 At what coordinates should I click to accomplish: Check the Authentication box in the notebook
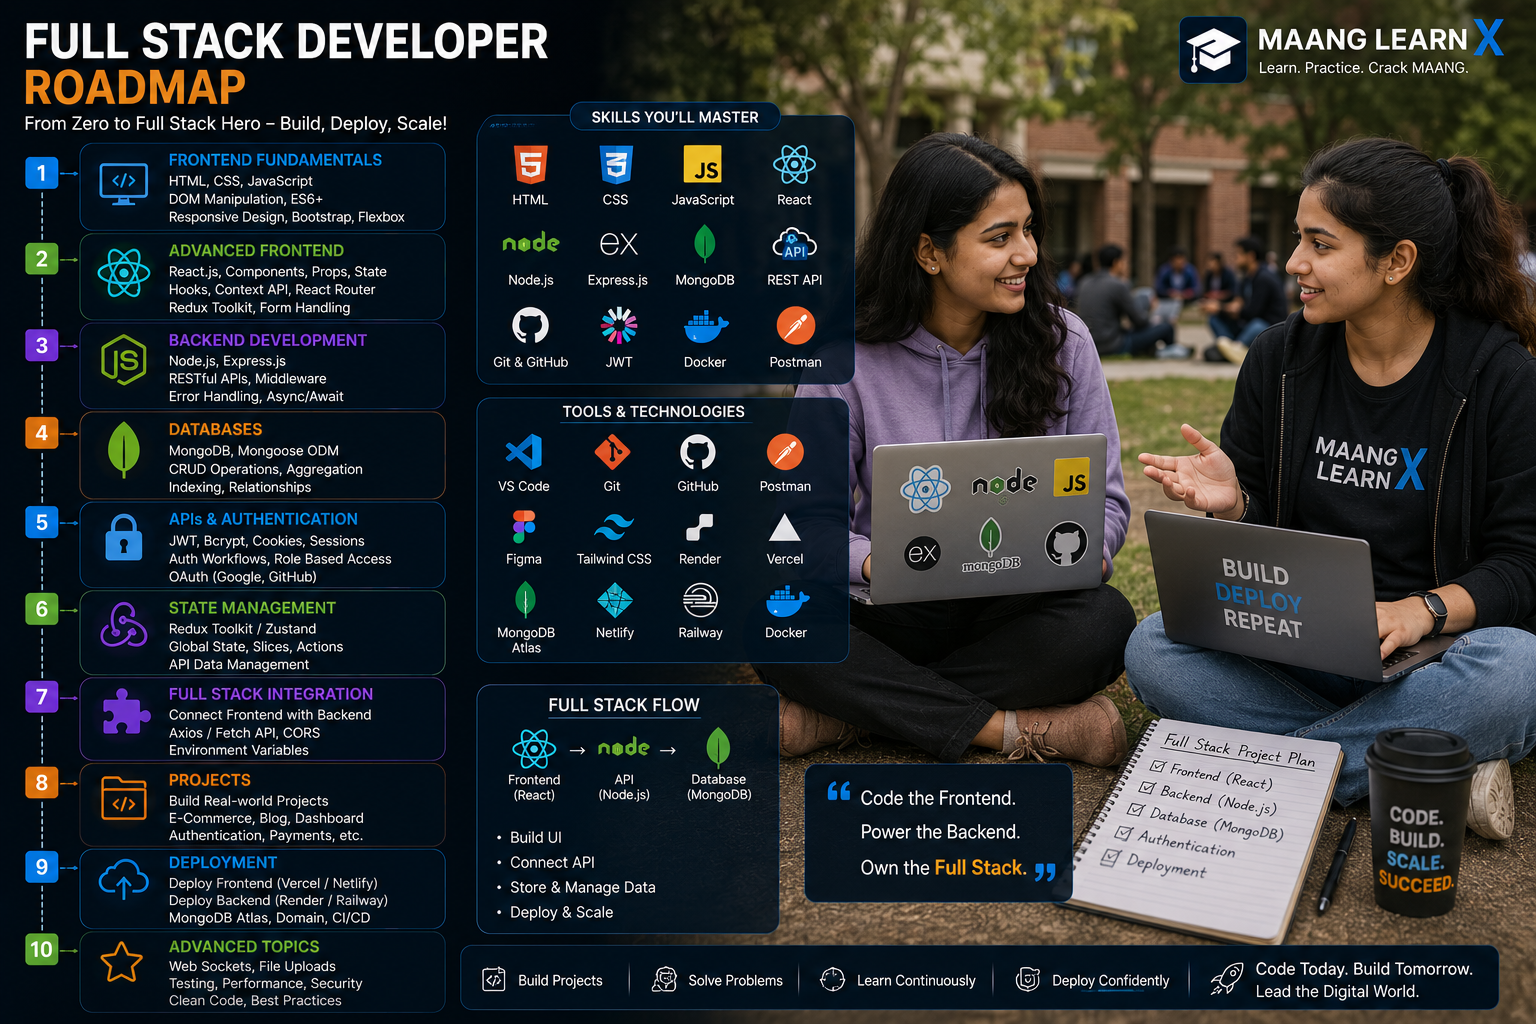point(1124,833)
